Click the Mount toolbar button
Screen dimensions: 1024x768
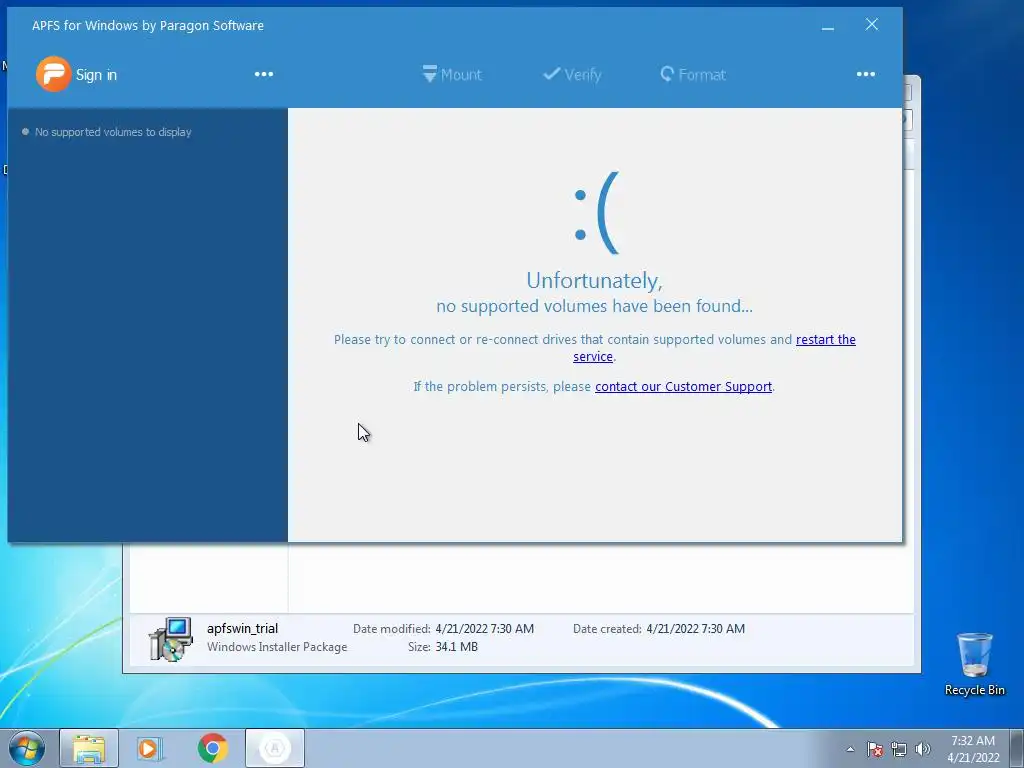(x=452, y=74)
